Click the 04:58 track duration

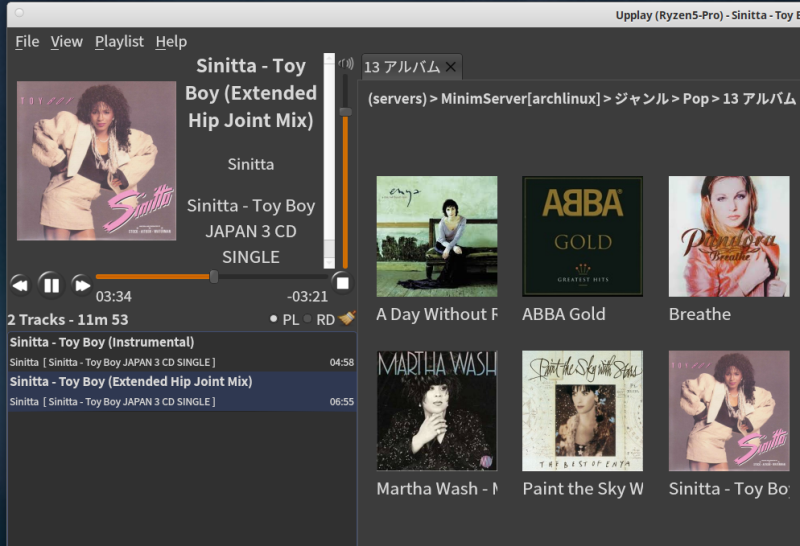(x=341, y=362)
